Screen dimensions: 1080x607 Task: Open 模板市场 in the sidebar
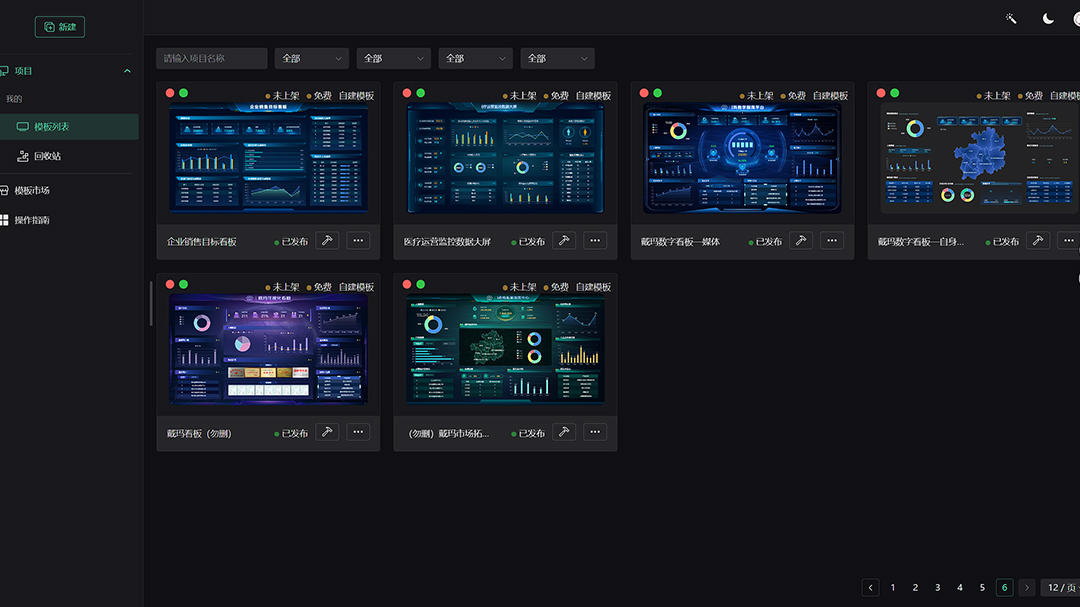[32, 190]
